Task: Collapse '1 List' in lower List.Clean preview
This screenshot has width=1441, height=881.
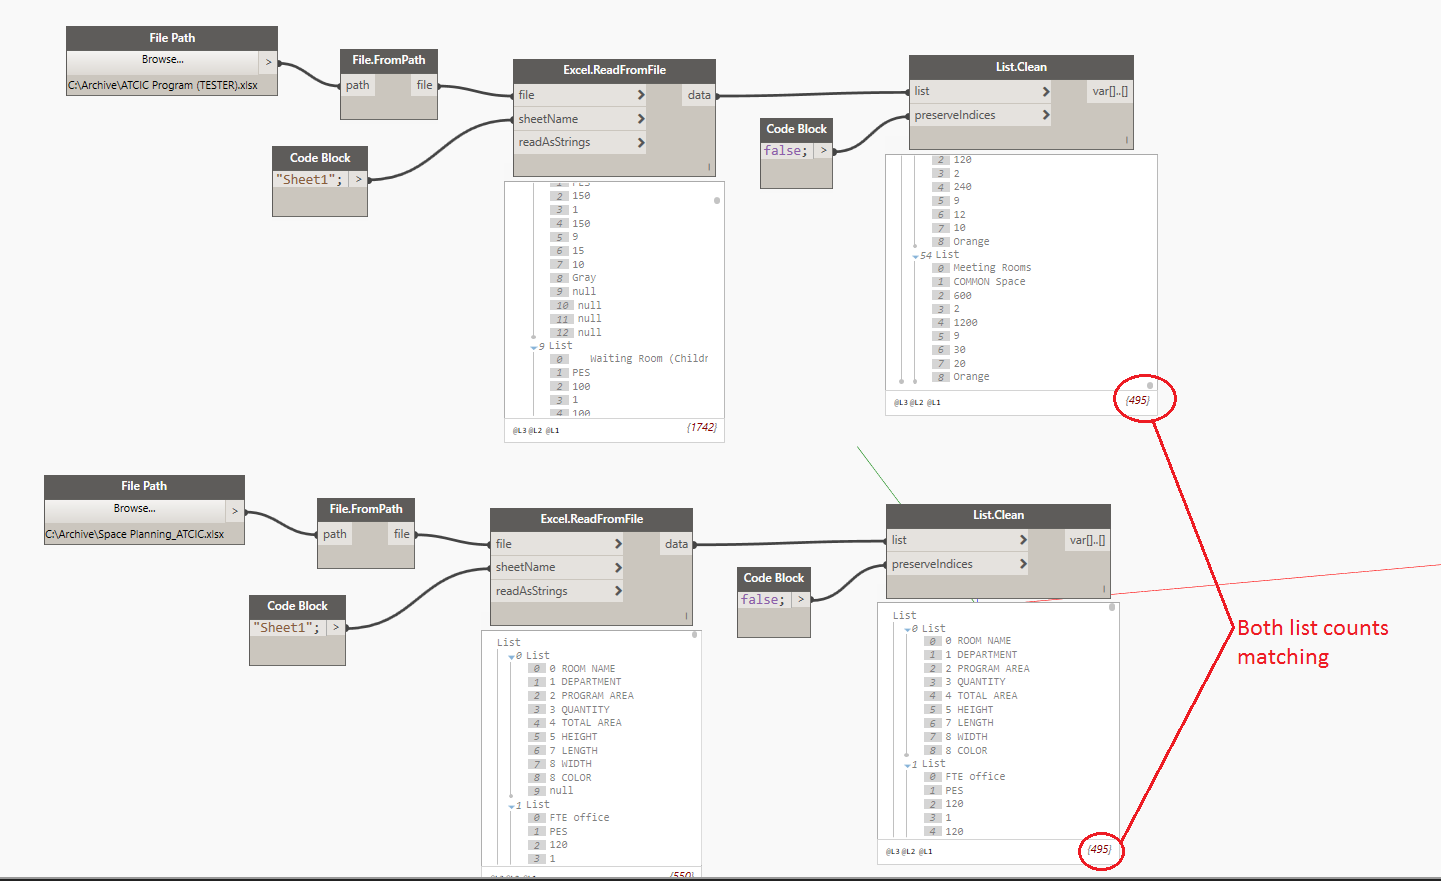Action: [907, 765]
